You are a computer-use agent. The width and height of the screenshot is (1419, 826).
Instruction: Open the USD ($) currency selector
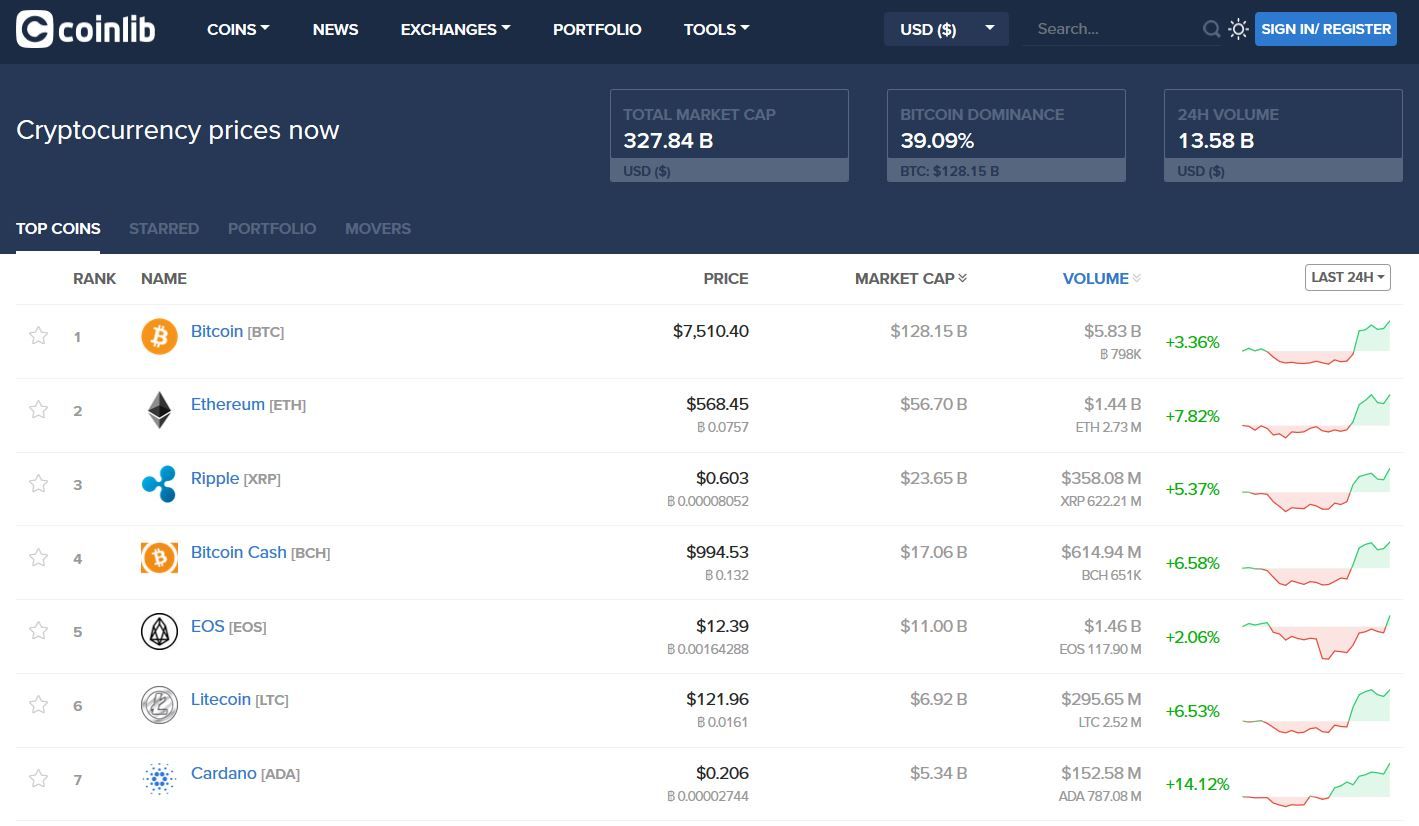(946, 29)
